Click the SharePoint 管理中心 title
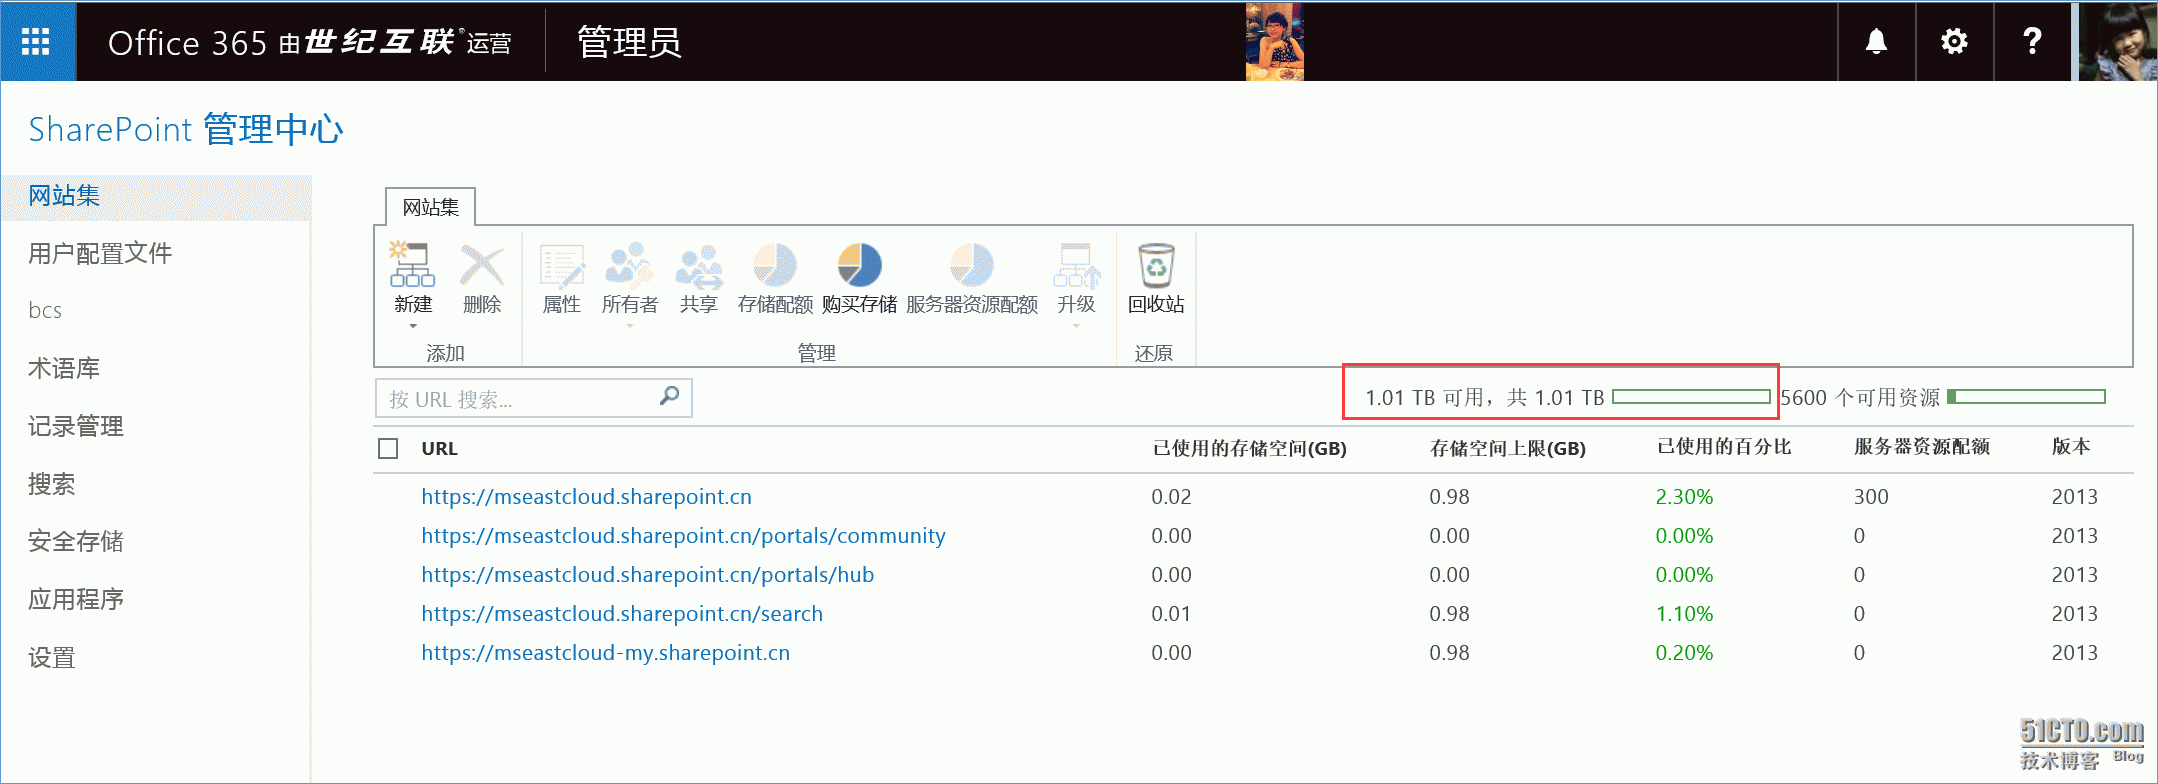2158x784 pixels. coord(186,129)
